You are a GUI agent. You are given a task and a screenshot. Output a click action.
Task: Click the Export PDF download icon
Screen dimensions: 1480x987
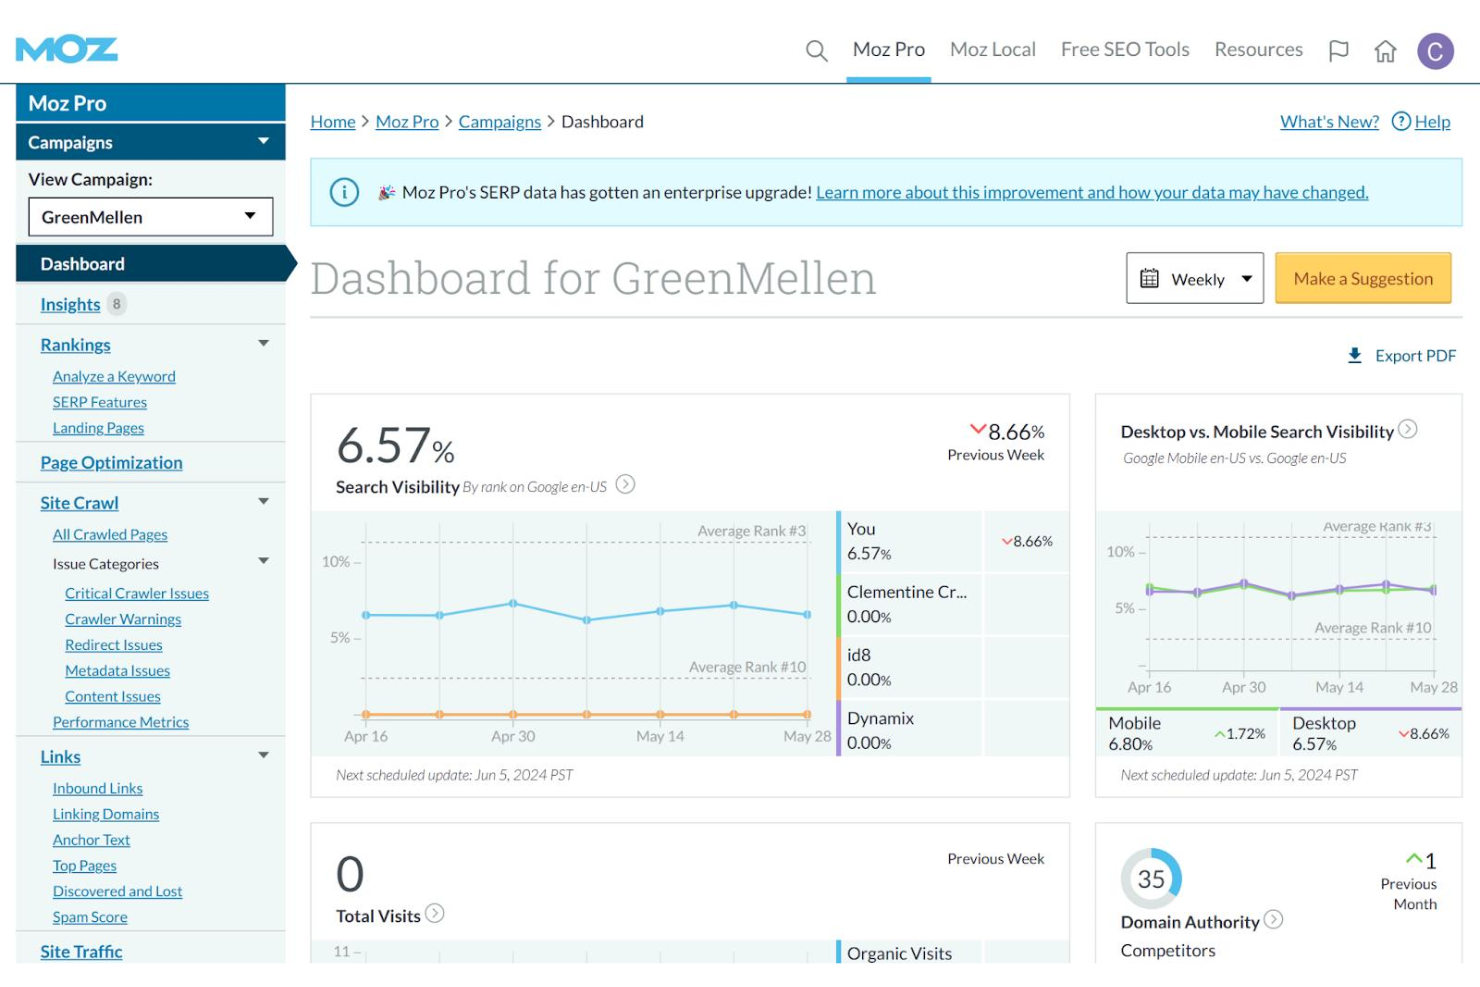[x=1355, y=355]
